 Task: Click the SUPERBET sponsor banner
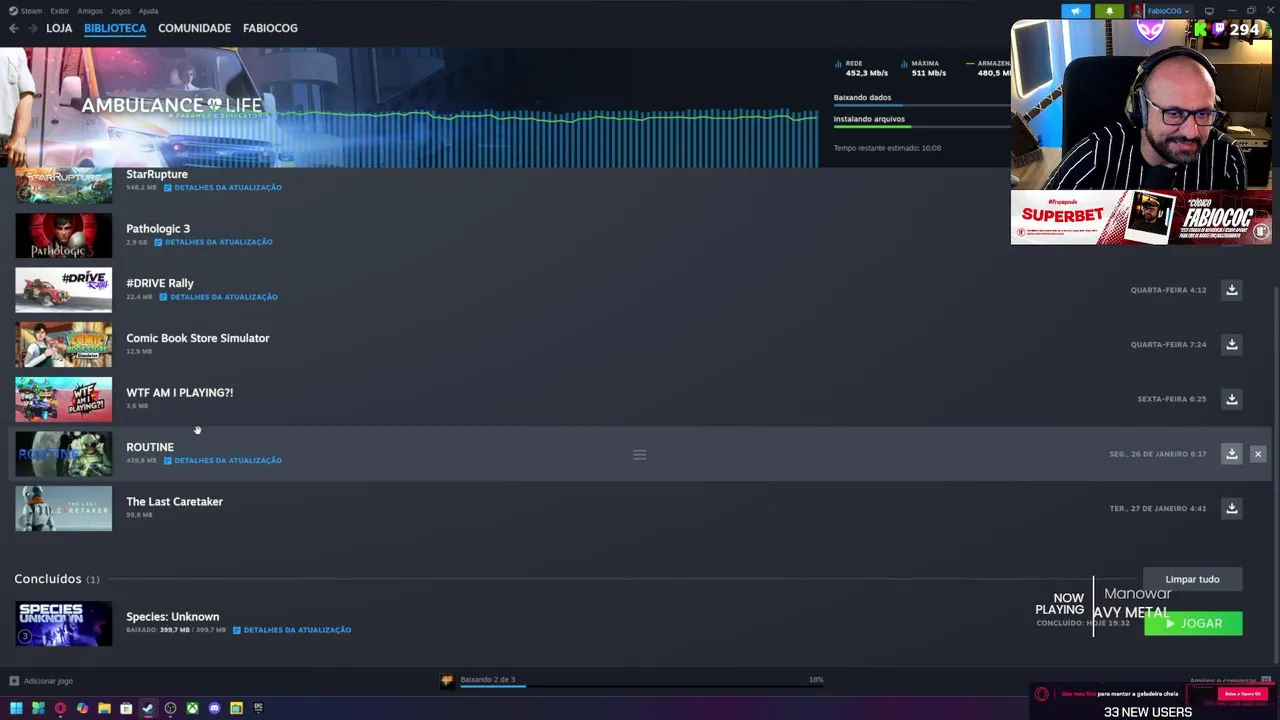point(1141,217)
